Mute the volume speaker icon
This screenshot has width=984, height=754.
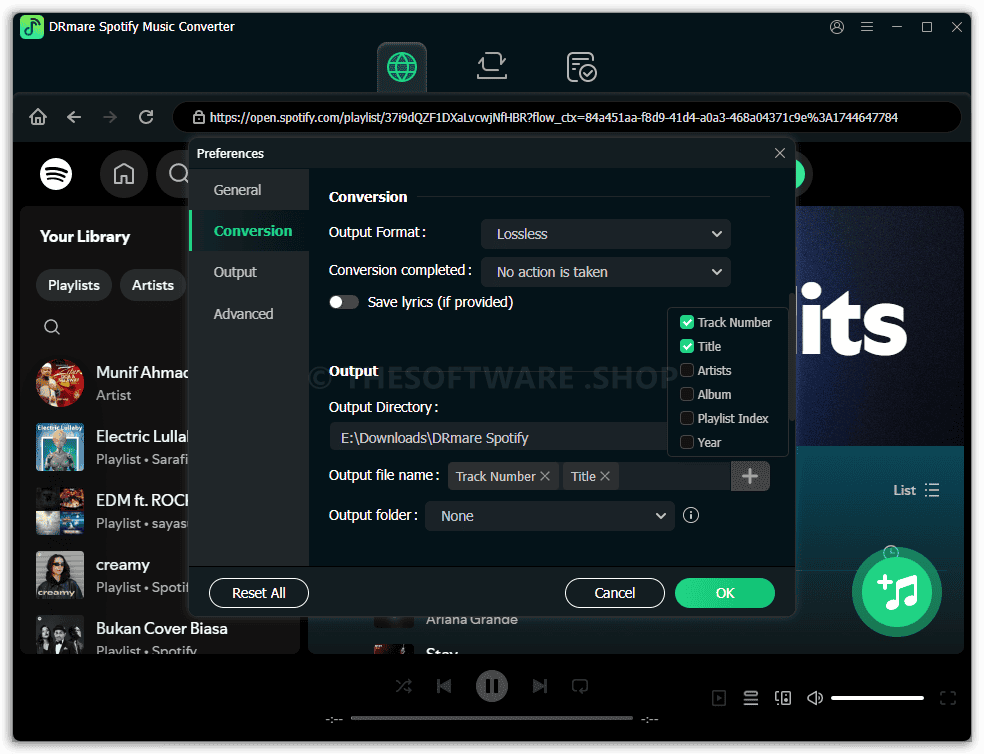click(x=815, y=698)
